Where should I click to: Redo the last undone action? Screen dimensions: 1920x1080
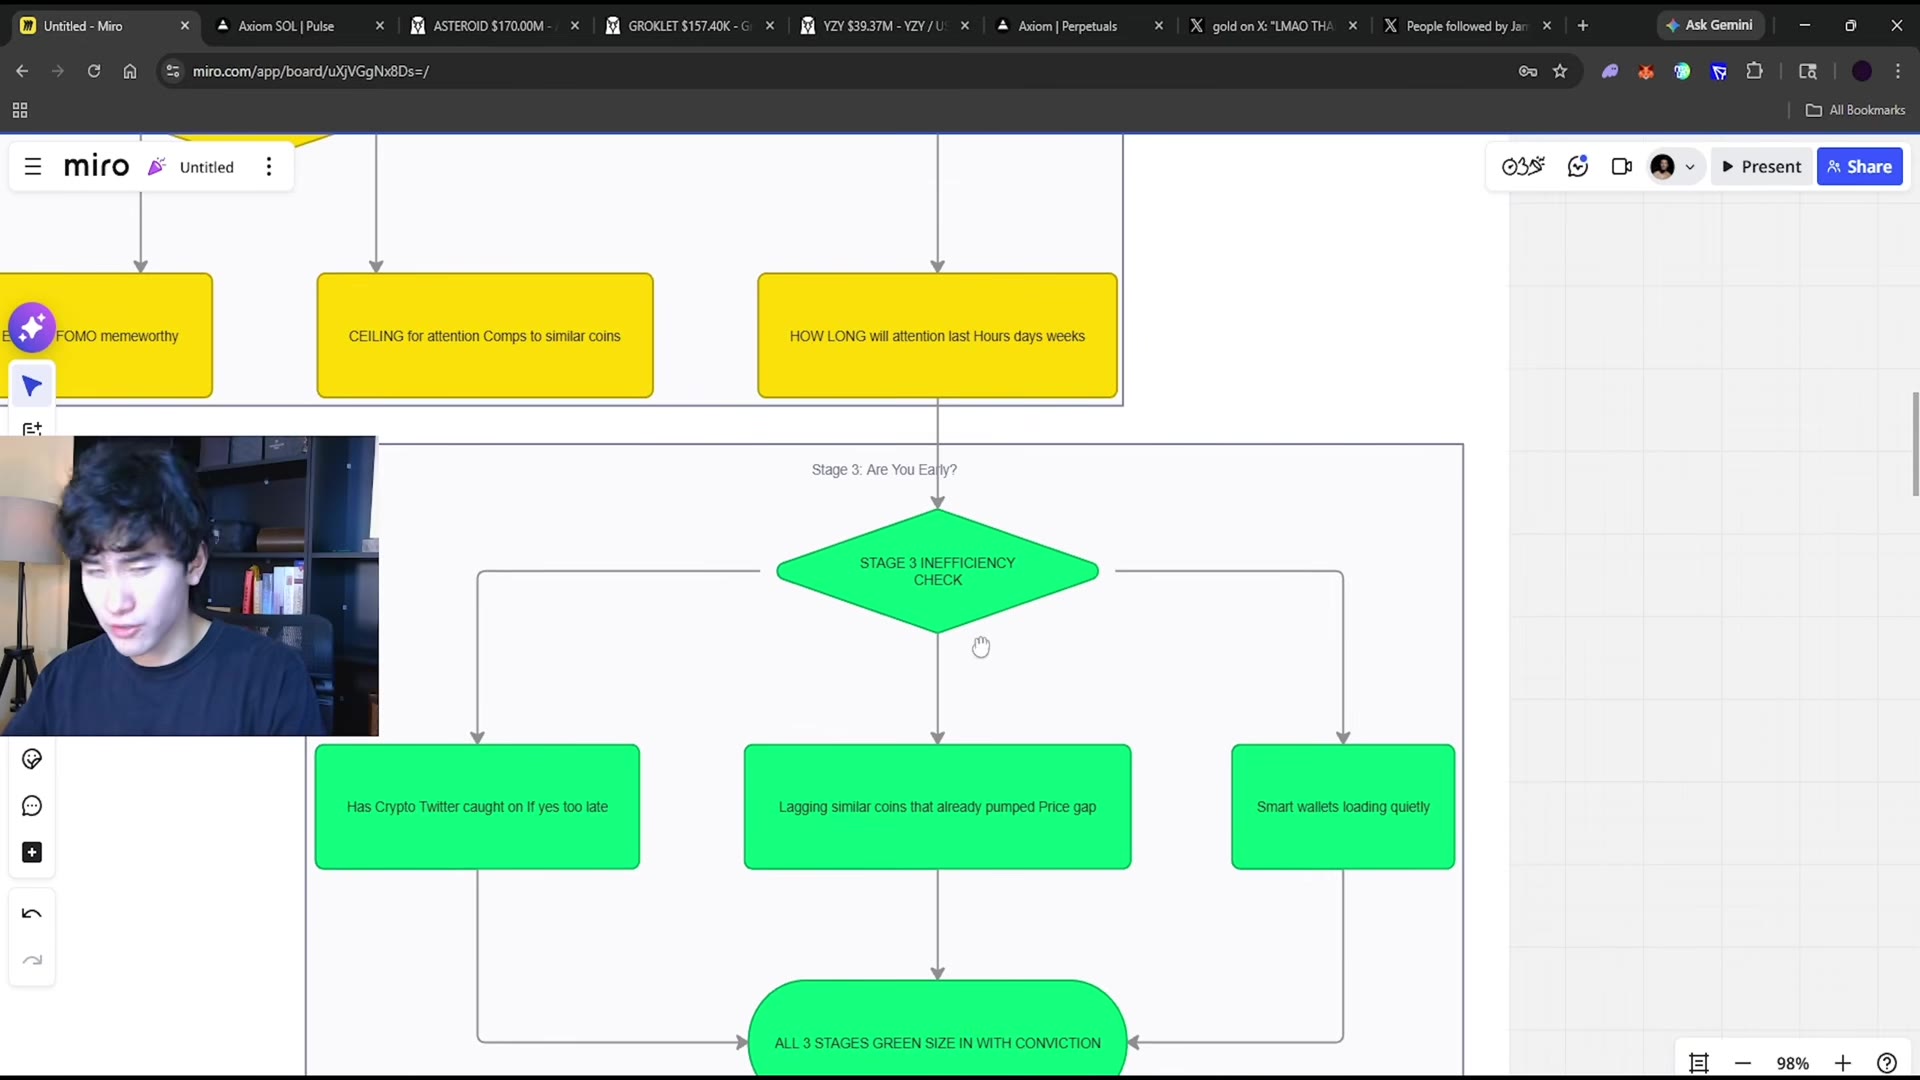point(32,960)
